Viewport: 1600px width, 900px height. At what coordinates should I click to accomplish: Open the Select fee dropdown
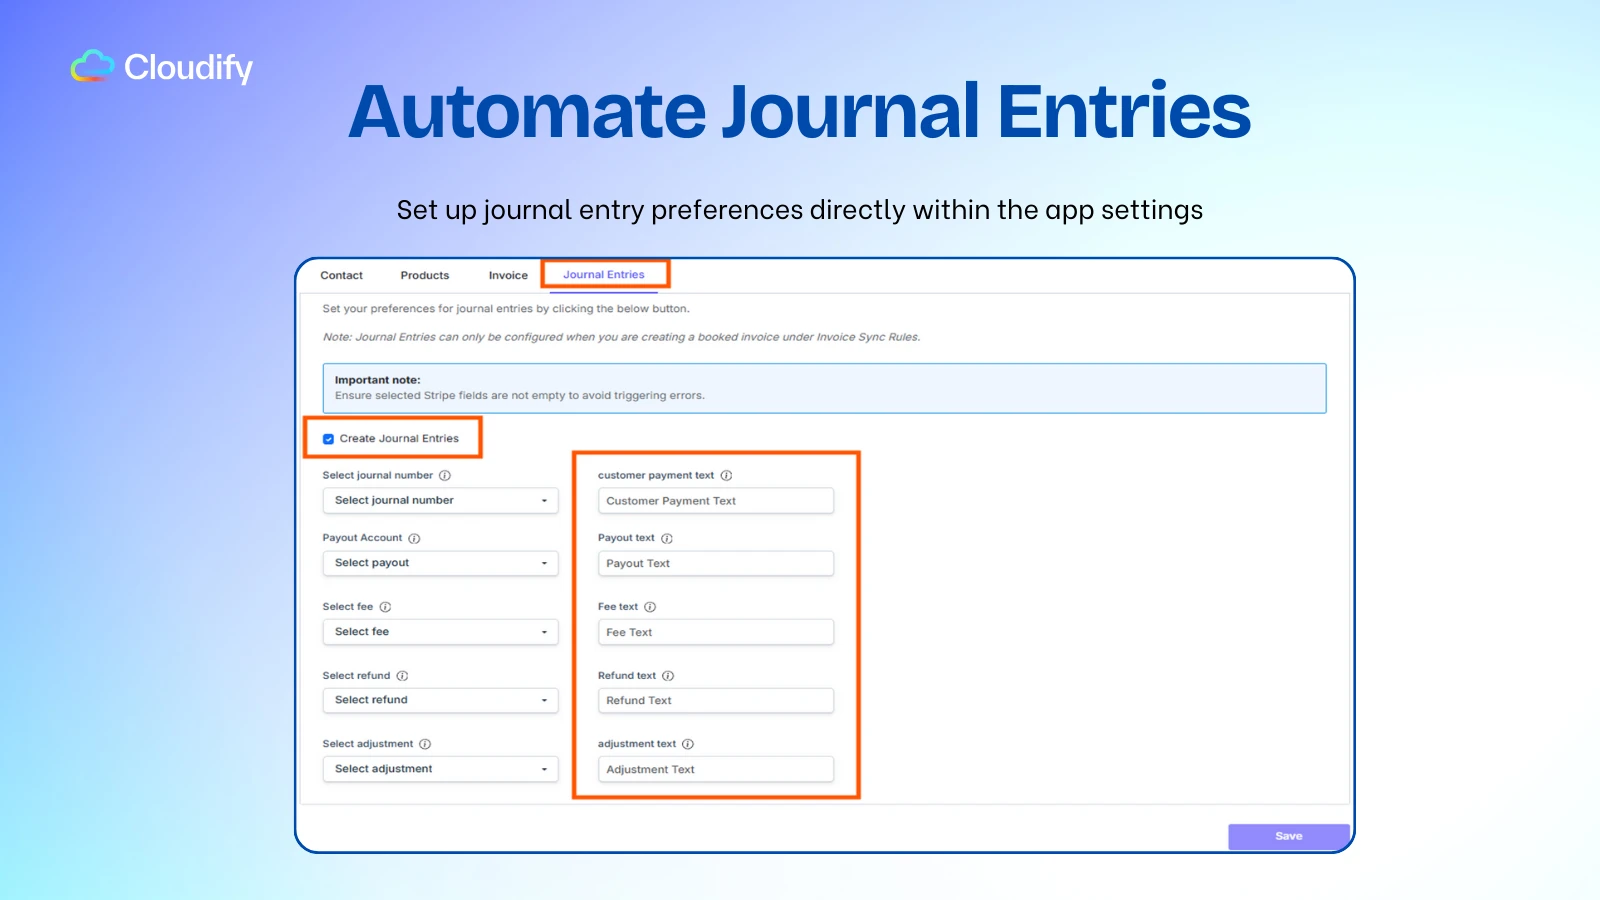440,632
